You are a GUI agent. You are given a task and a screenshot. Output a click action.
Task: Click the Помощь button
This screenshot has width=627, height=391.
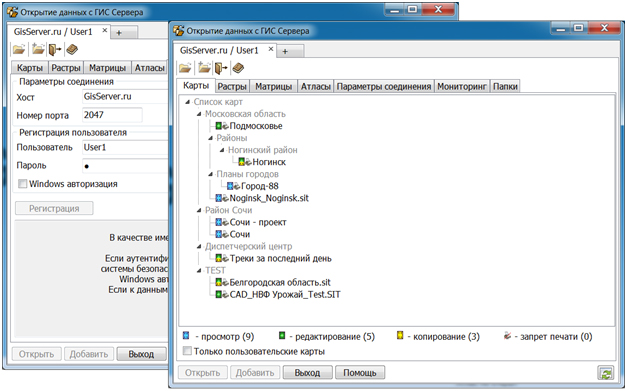(x=360, y=373)
